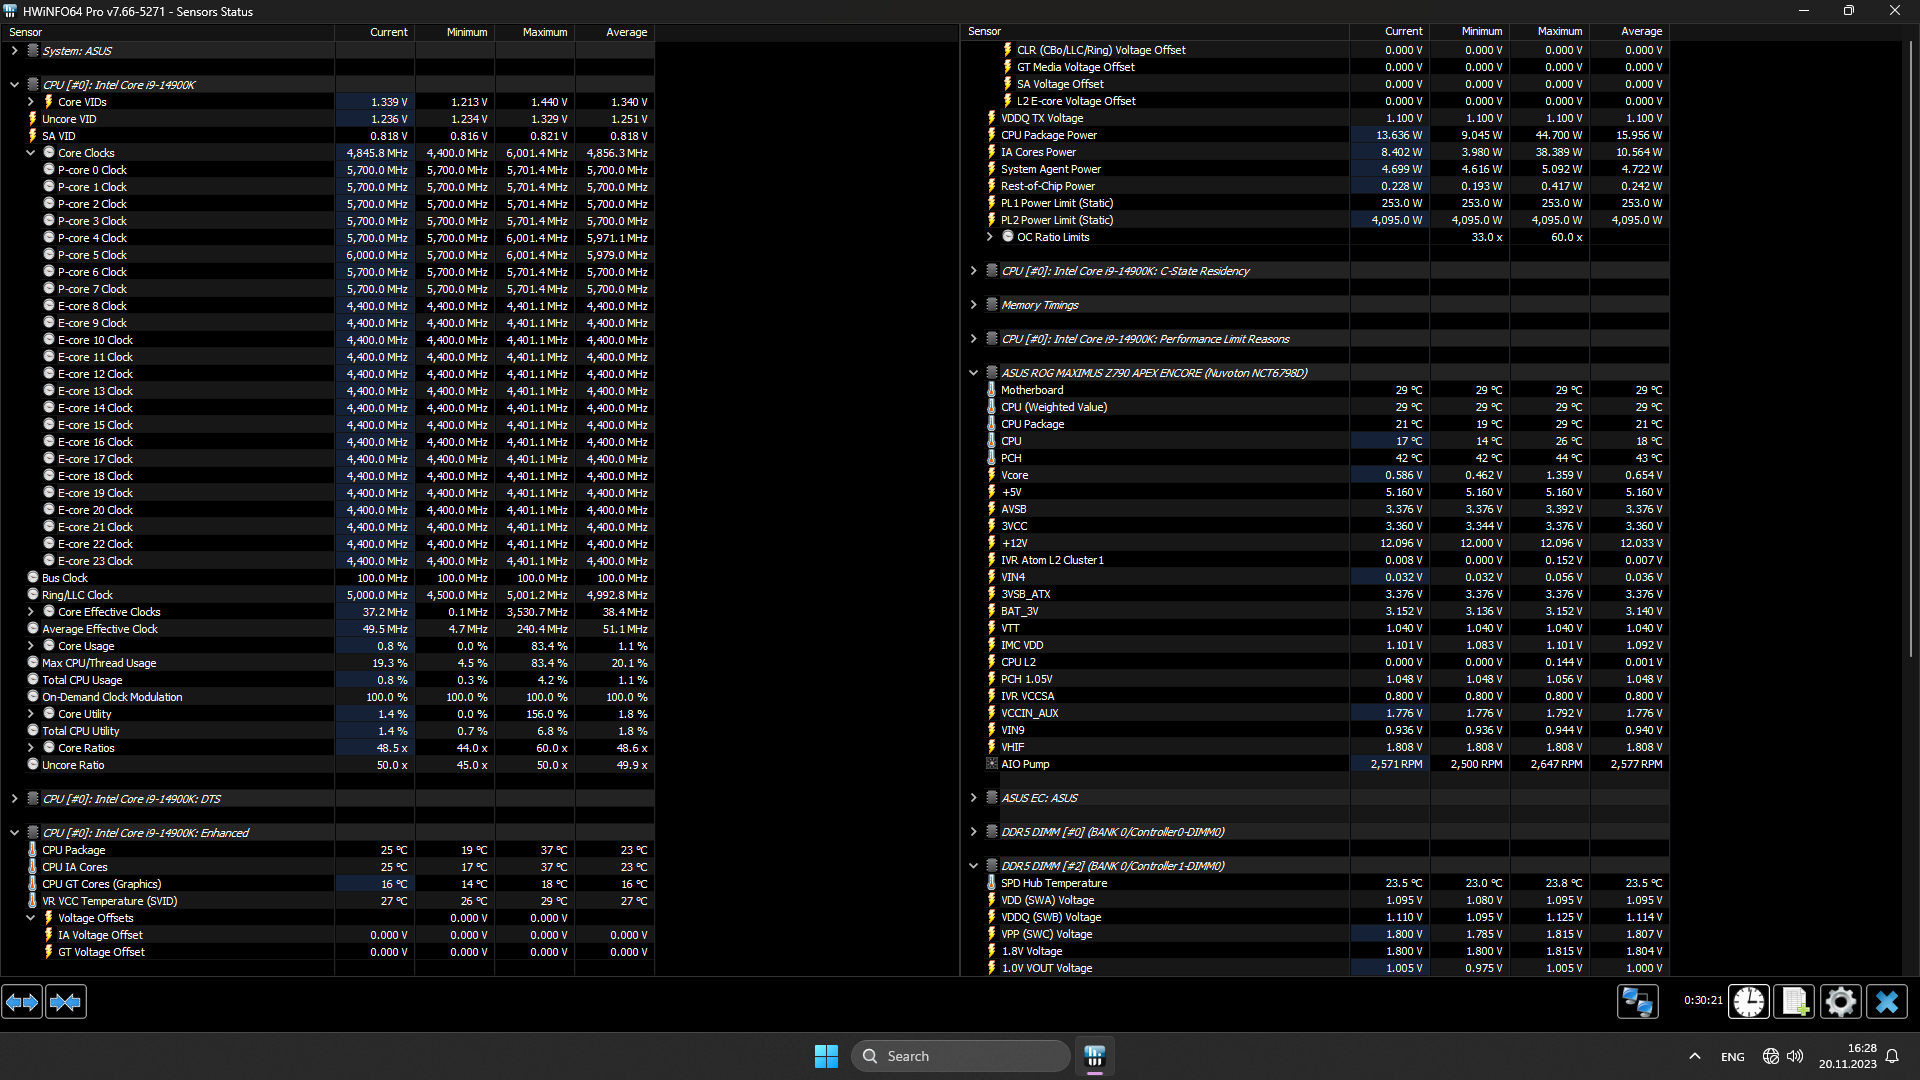Viewport: 1920px width, 1080px height.
Task: Expand the Core VIDs node
Action: pos(30,102)
